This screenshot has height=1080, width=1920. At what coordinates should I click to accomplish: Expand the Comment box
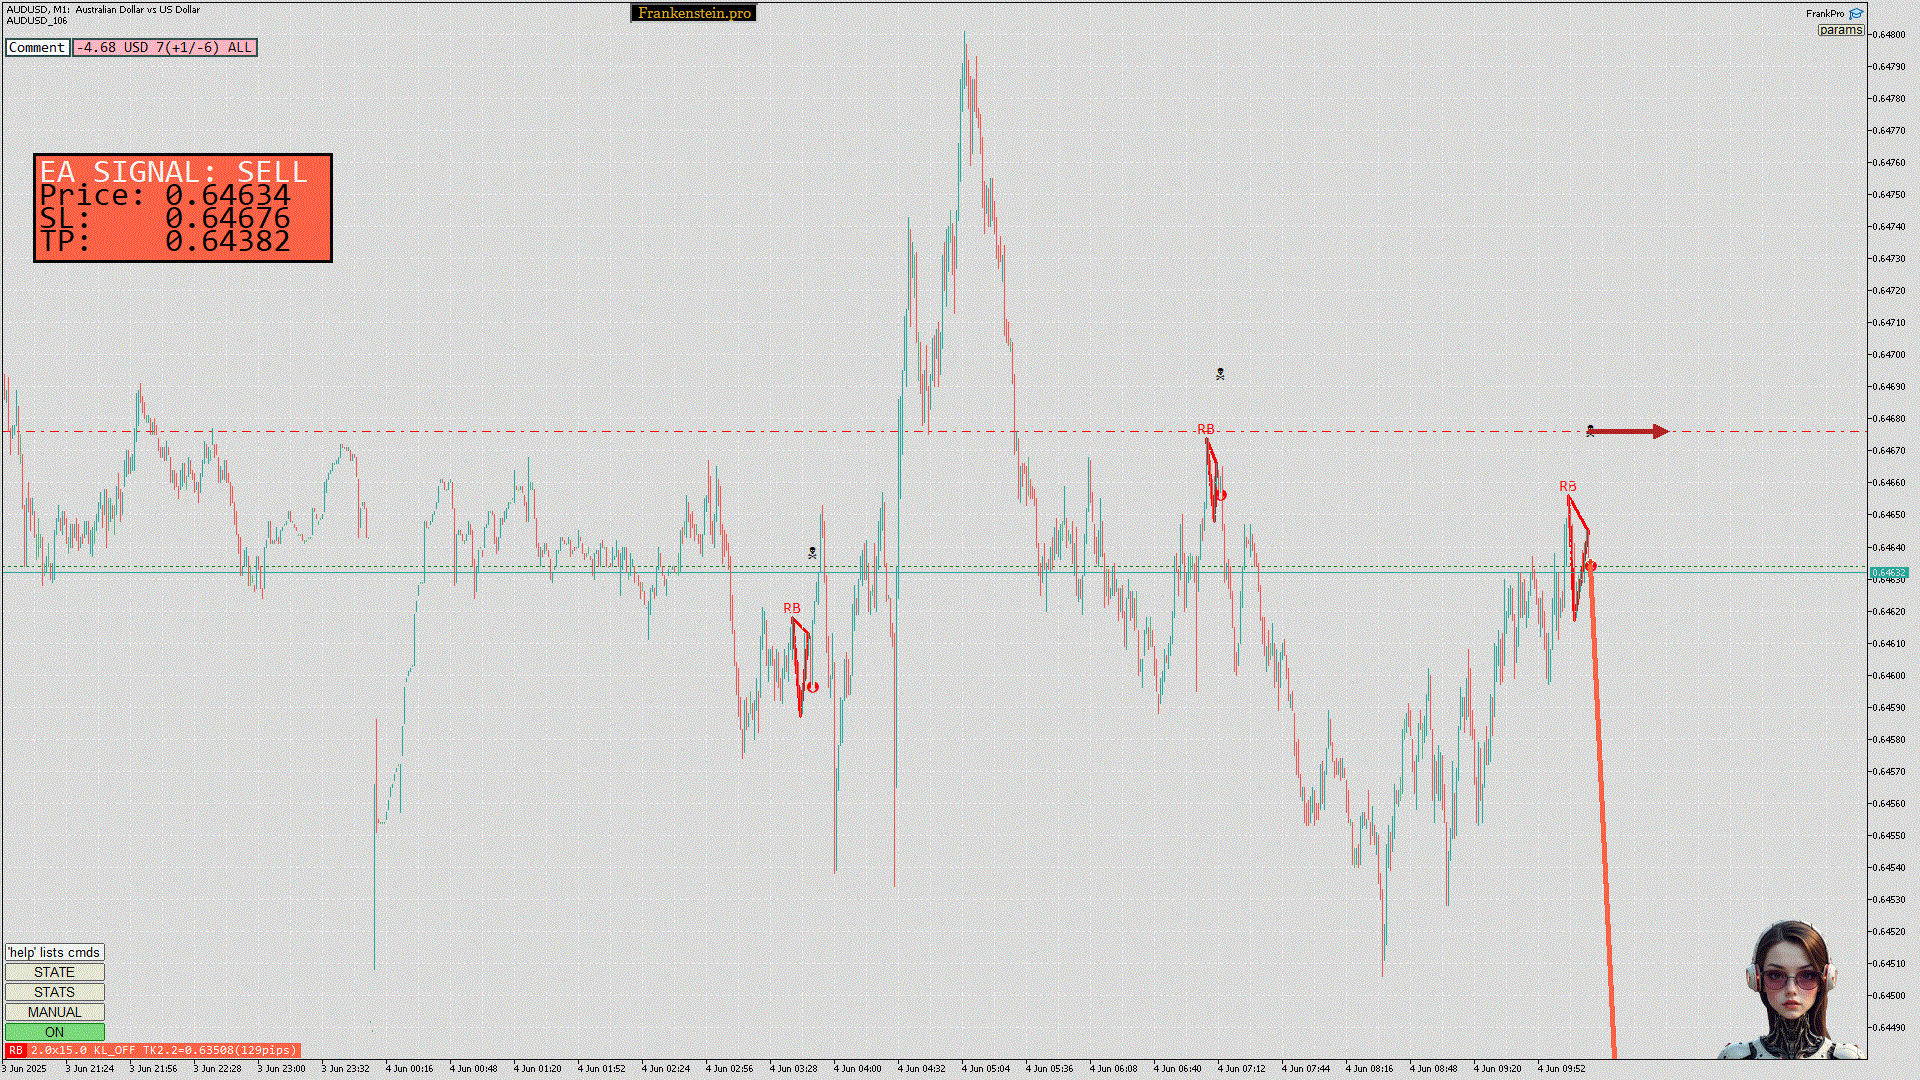click(37, 47)
